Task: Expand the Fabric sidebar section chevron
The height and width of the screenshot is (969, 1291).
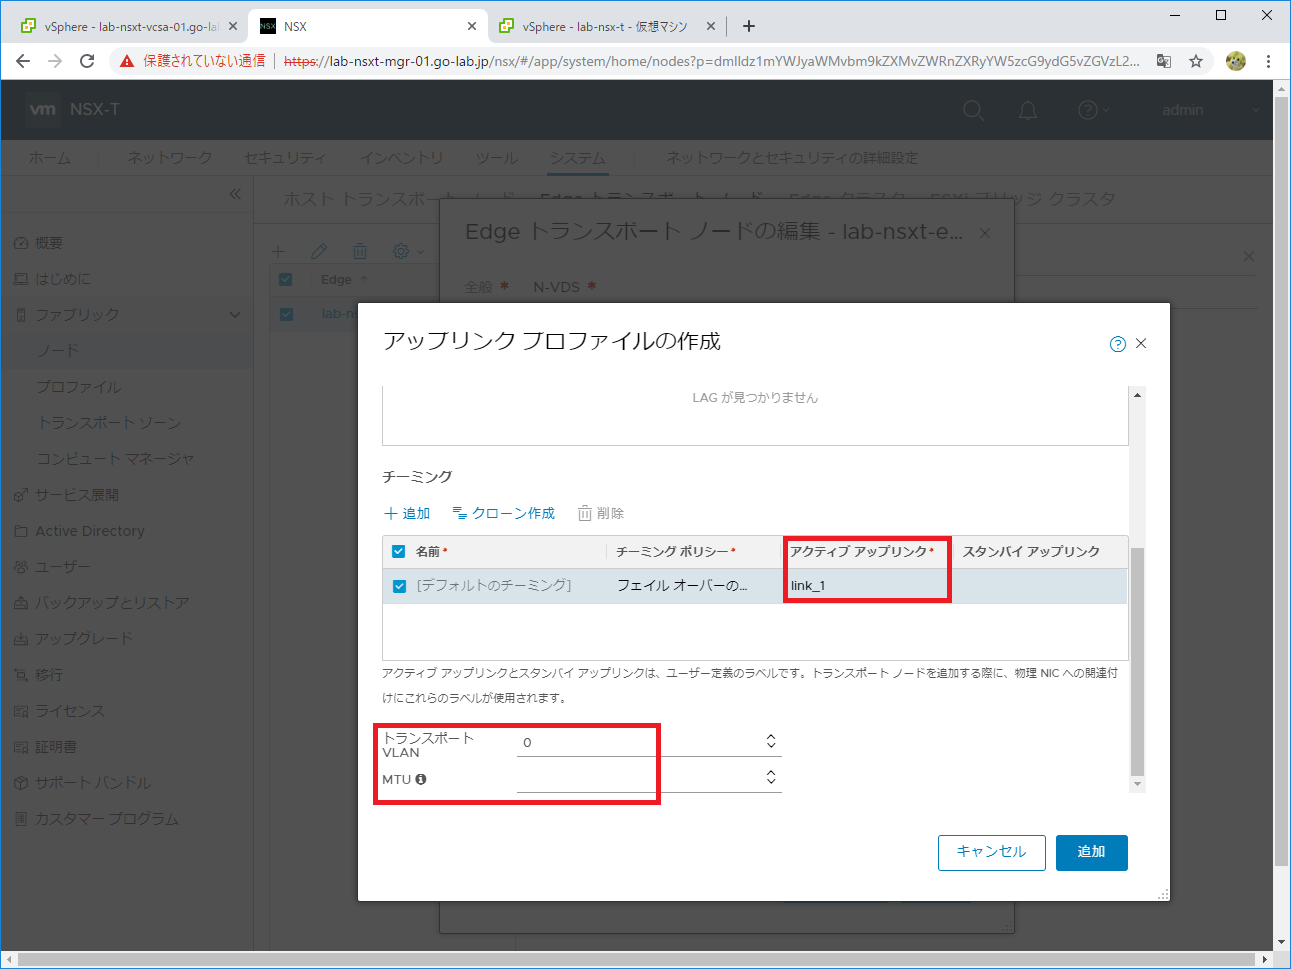Action: 235,315
